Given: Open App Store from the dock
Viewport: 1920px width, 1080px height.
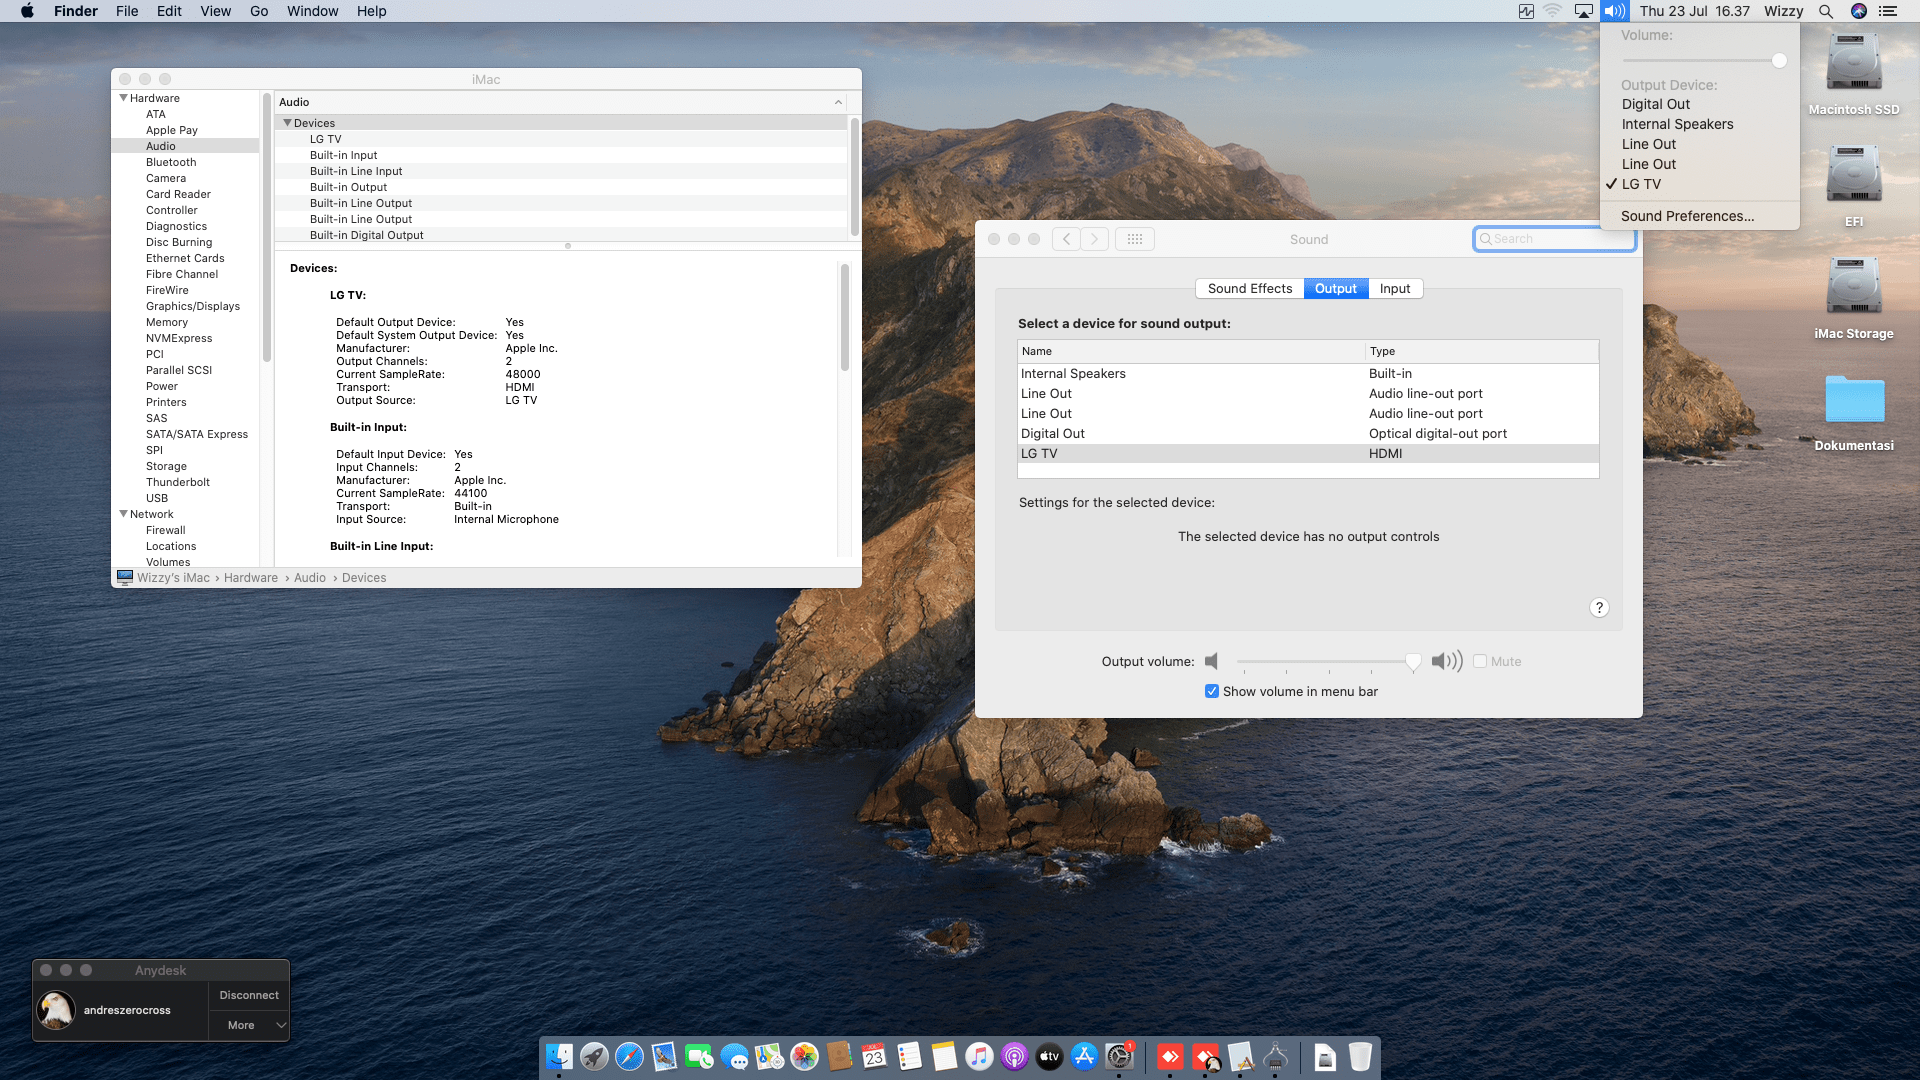Looking at the screenshot, I should pos(1084,1056).
